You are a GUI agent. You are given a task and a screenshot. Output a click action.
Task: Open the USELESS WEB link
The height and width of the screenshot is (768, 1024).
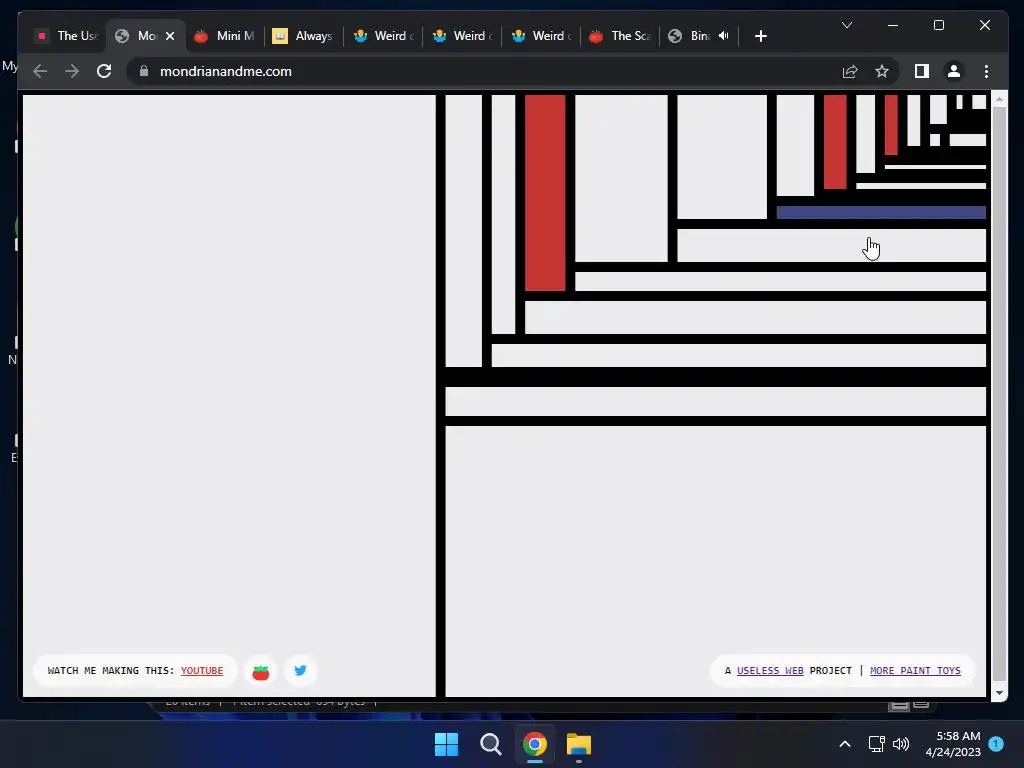click(x=770, y=671)
